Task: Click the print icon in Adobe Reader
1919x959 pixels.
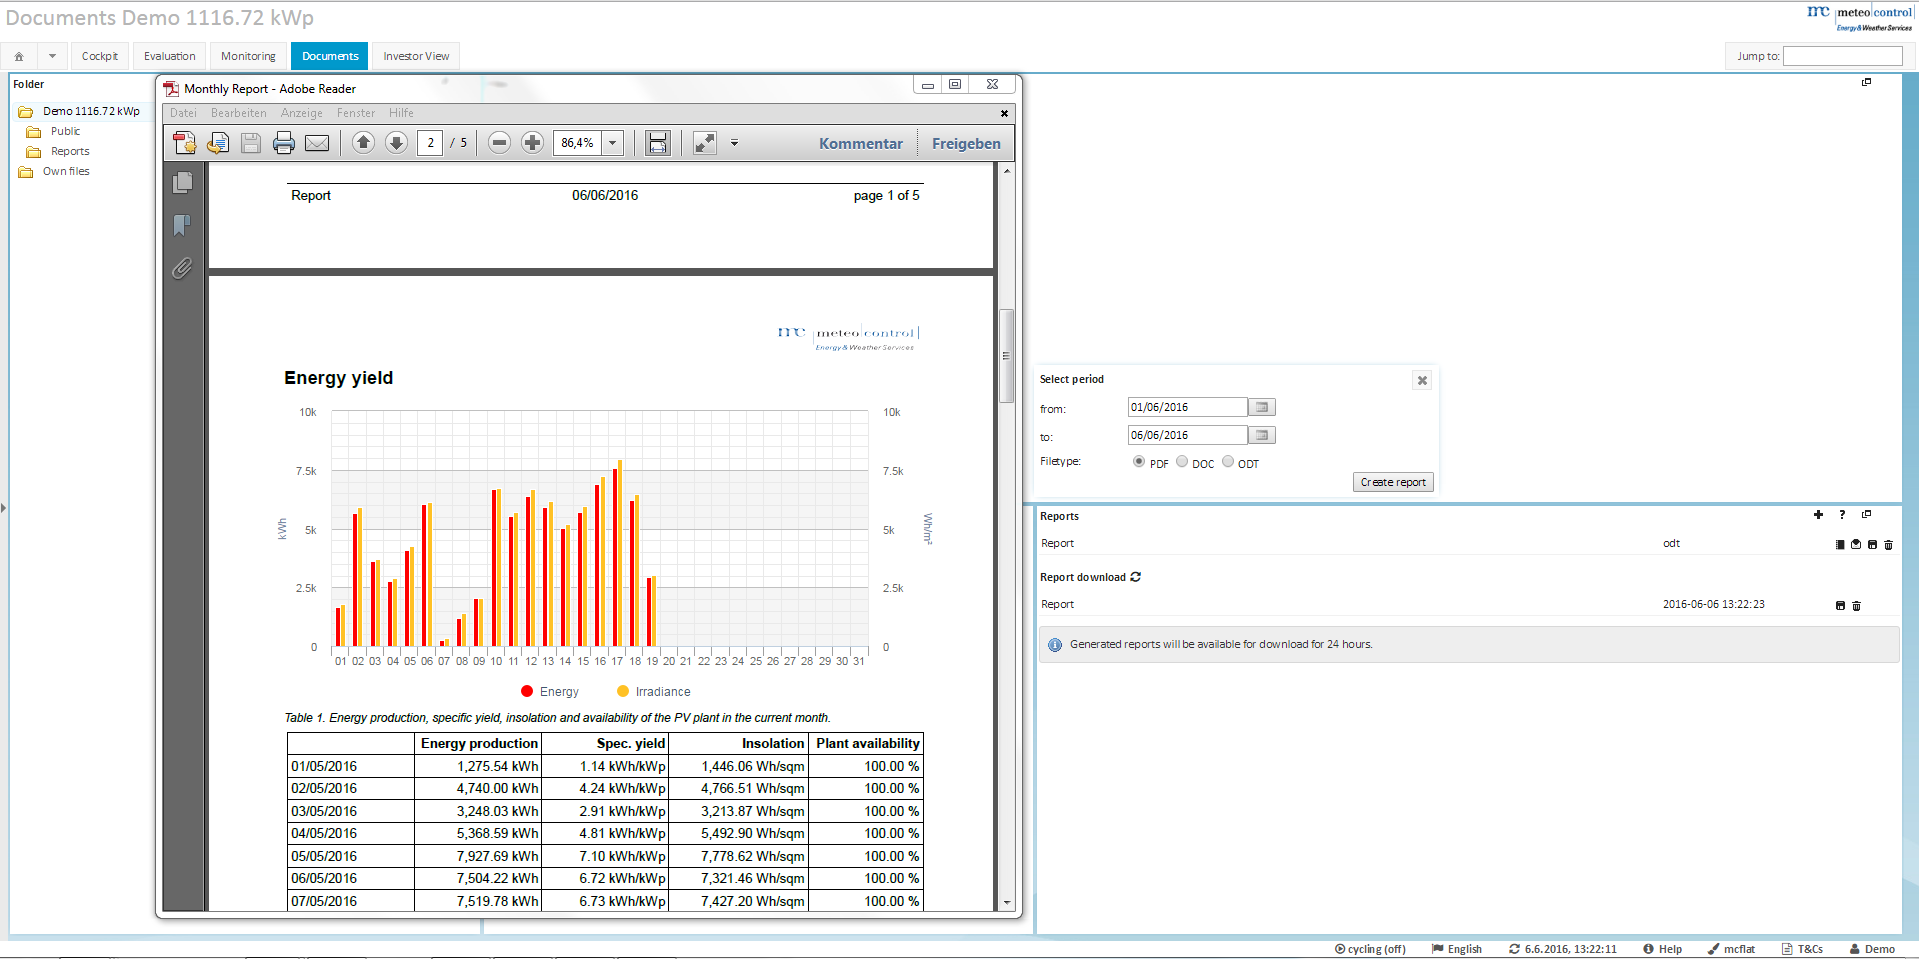Action: [284, 143]
